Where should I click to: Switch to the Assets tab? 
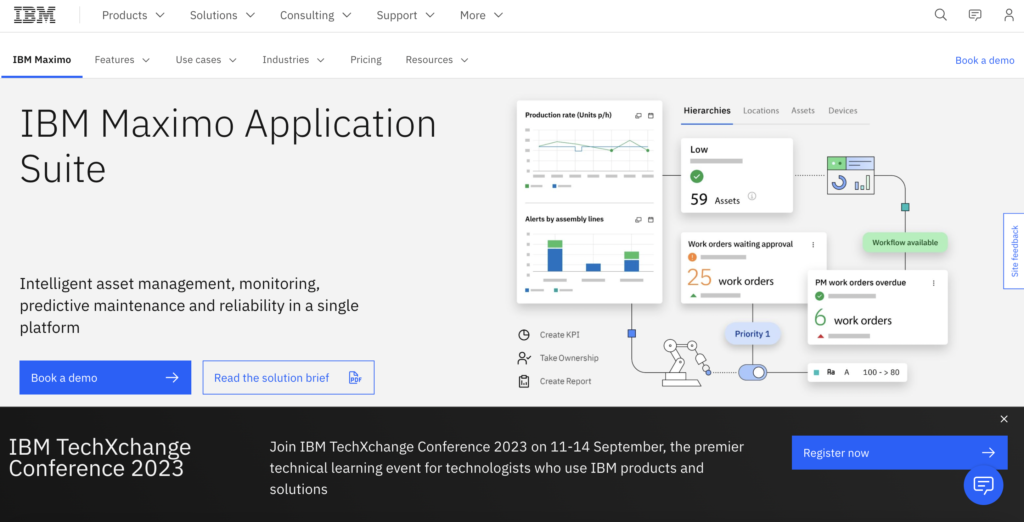tap(803, 110)
